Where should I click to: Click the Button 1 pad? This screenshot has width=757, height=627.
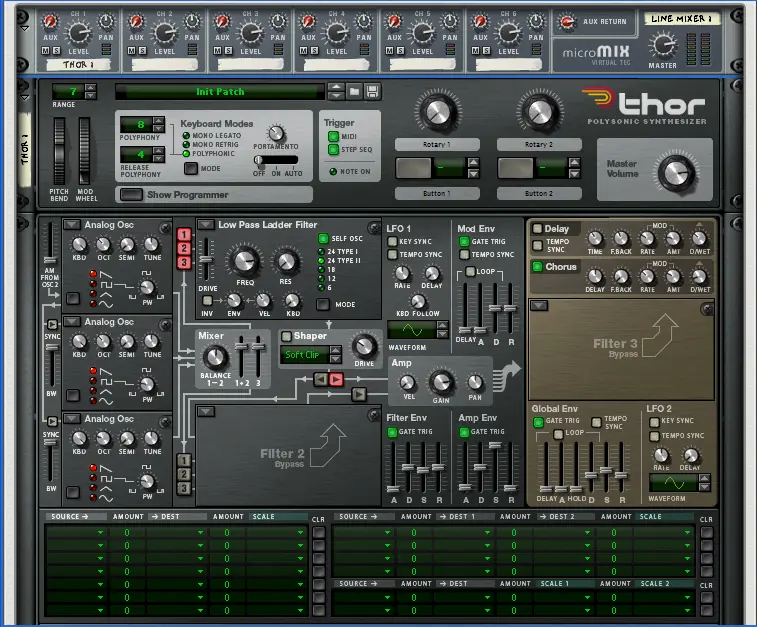[x=413, y=168]
